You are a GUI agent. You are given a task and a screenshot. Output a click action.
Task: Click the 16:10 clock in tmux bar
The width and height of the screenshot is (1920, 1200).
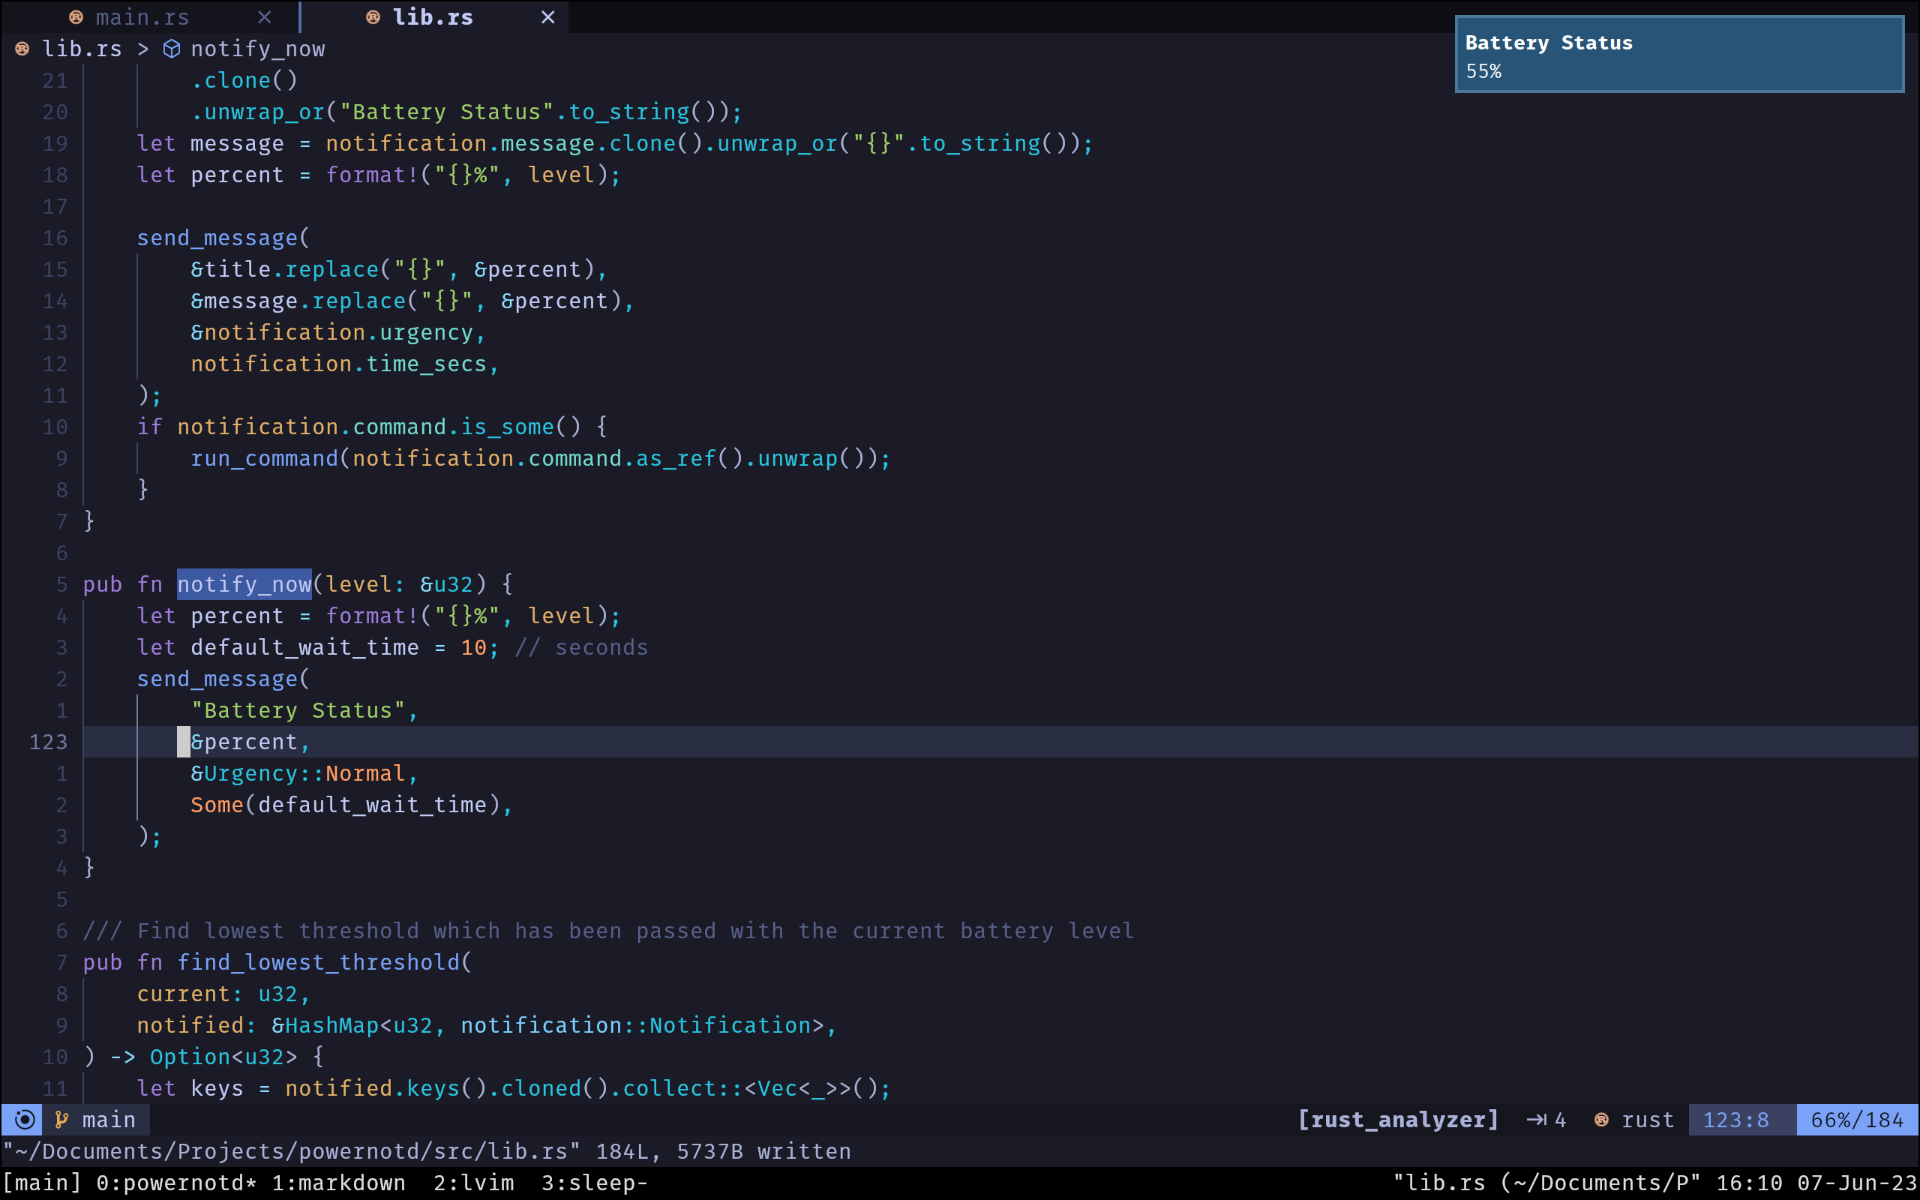[1749, 1183]
